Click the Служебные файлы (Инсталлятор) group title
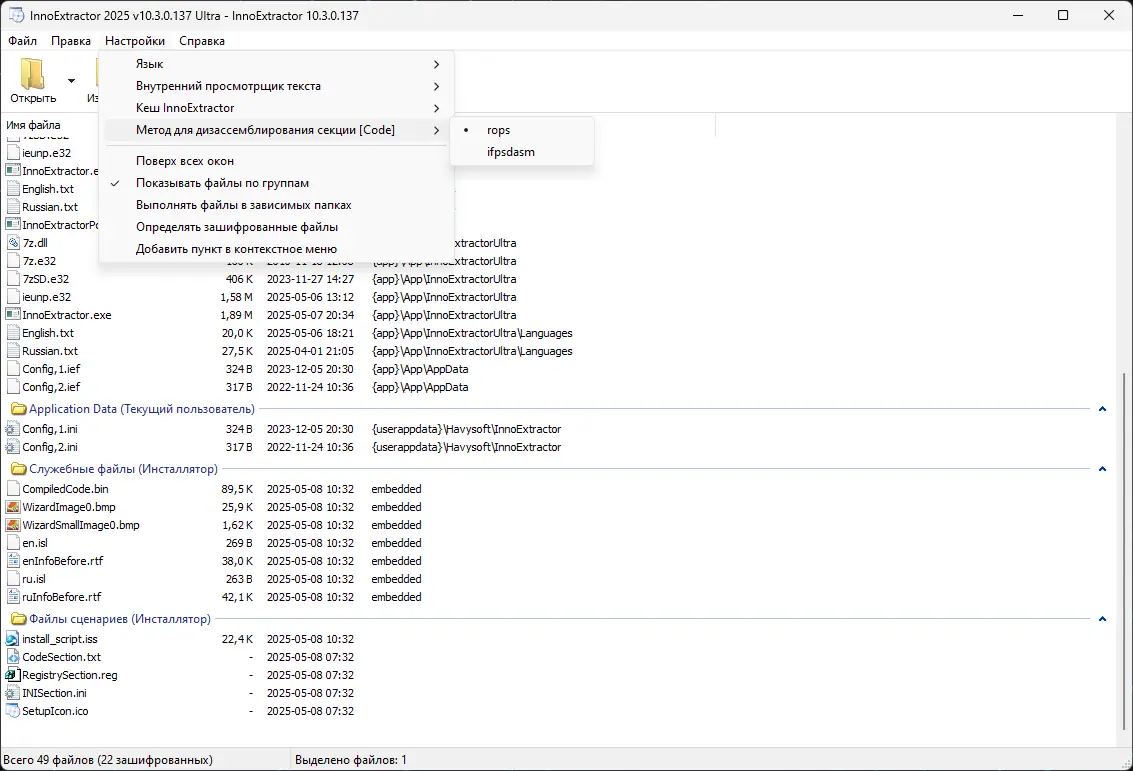Image resolution: width=1133 pixels, height=771 pixels. coord(123,469)
